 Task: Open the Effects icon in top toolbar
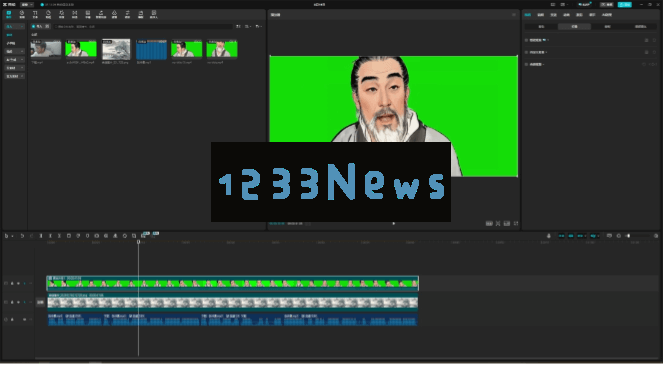point(61,14)
